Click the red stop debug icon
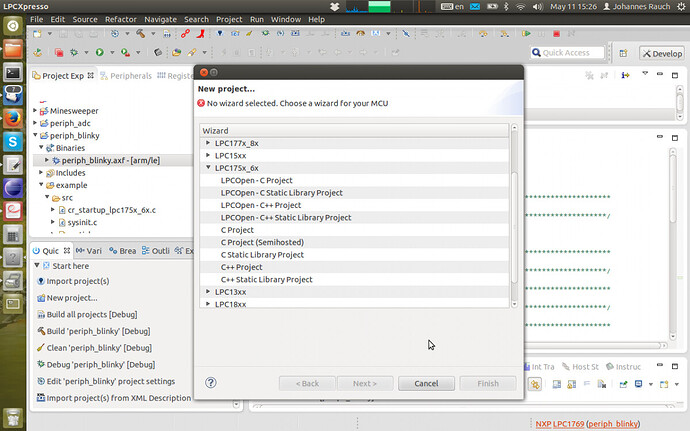Viewport: 690px width, 431px height. (x=556, y=33)
